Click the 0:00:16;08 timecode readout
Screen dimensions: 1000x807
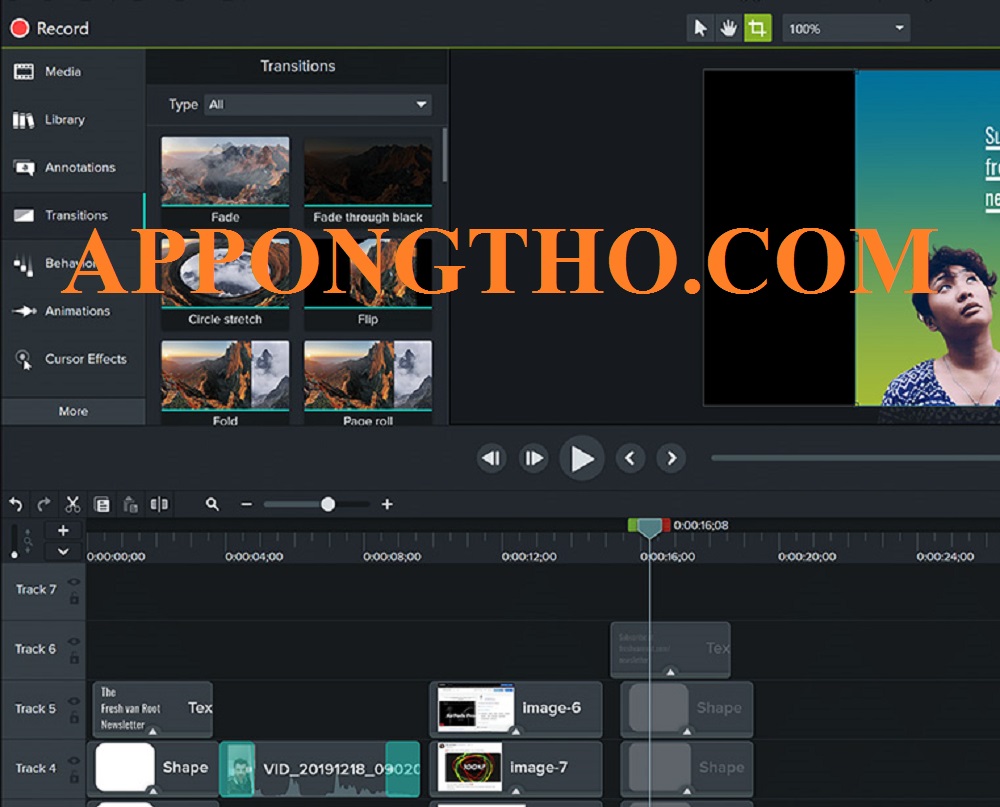coord(701,525)
